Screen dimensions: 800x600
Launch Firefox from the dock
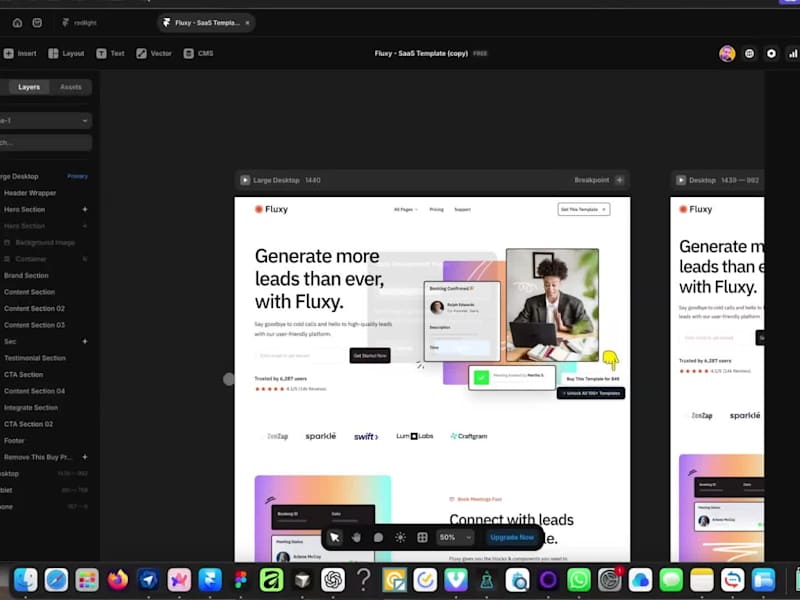(117, 580)
